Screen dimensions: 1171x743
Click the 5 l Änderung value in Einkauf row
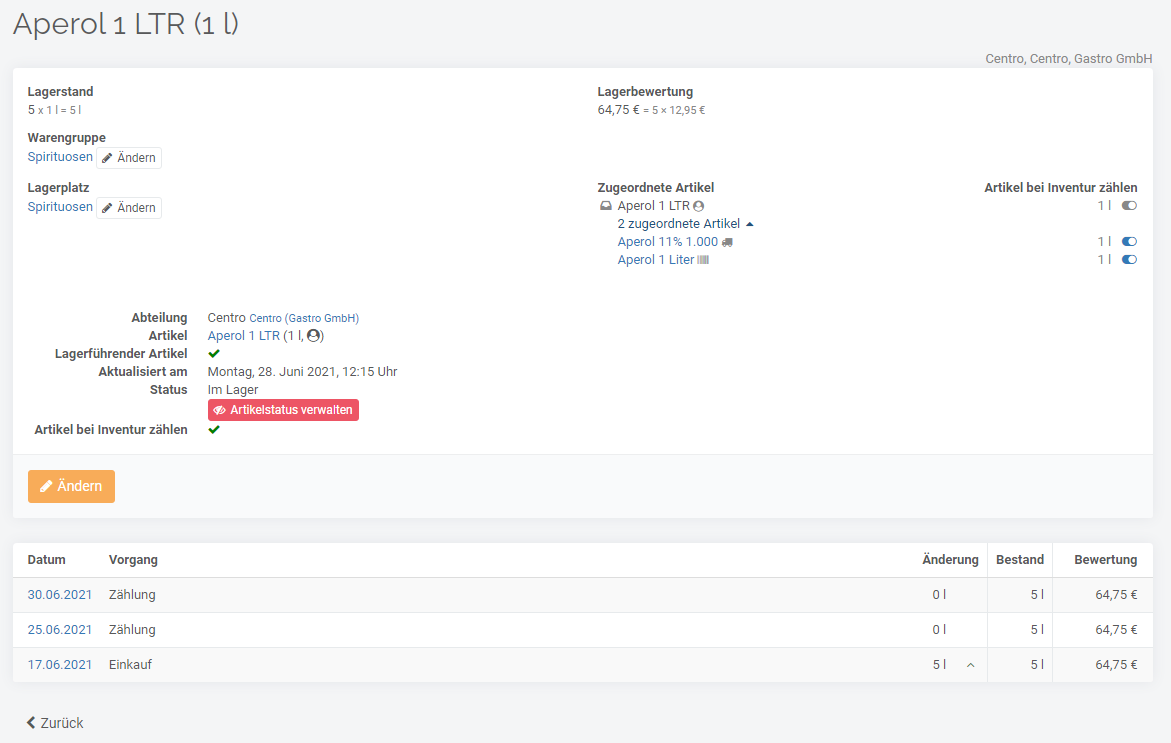939,665
